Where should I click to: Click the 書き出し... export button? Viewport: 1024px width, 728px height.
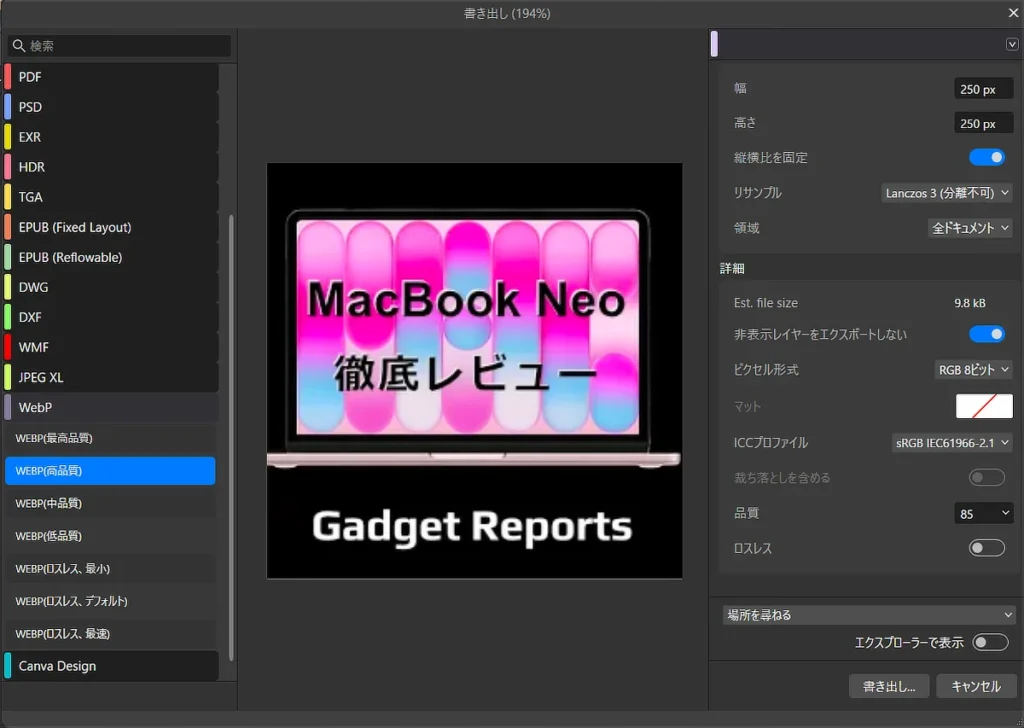tap(889, 686)
